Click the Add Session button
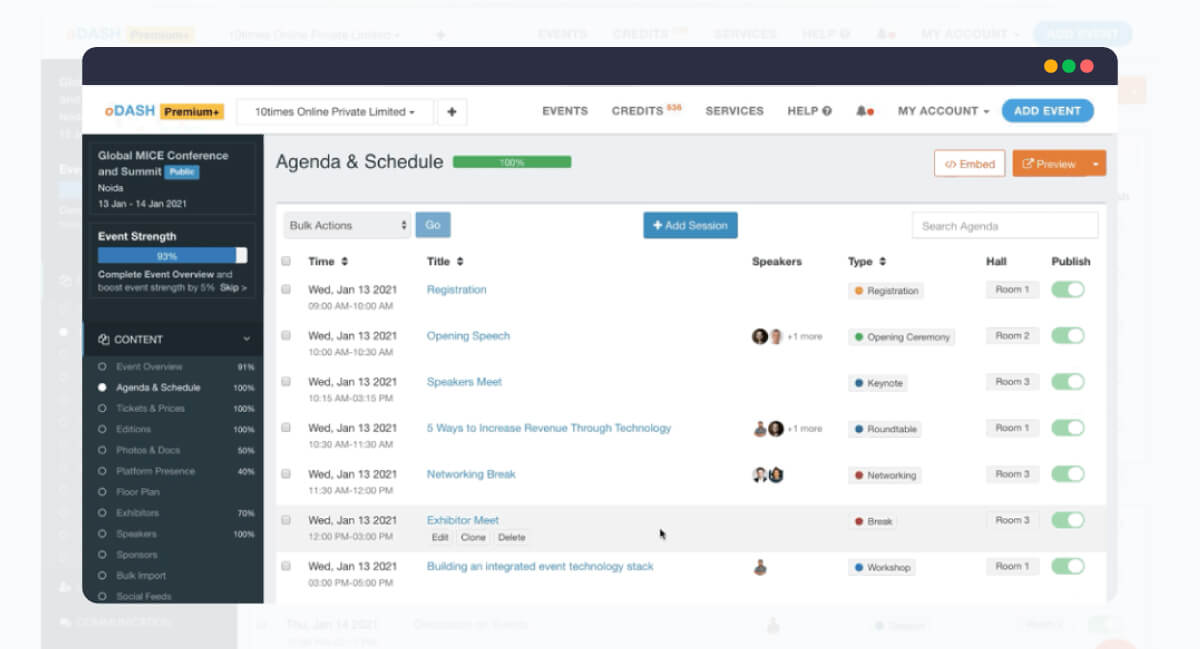The width and height of the screenshot is (1200, 649). tap(690, 226)
